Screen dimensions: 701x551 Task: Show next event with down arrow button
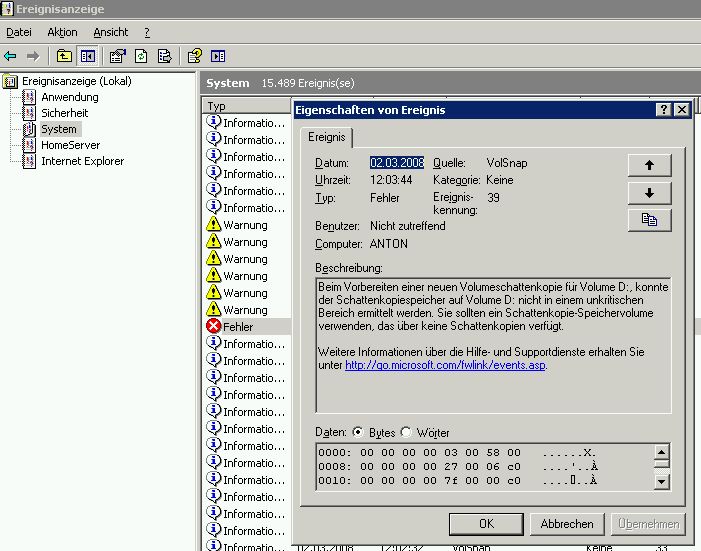649,193
